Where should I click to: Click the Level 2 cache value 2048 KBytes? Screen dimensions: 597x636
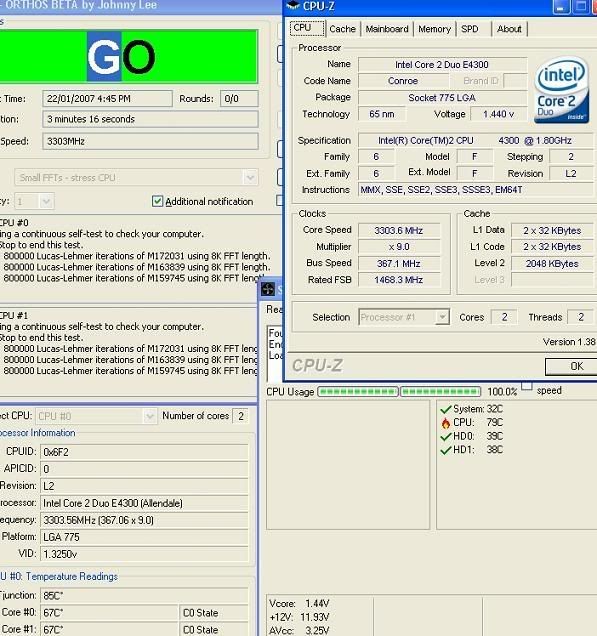[x=552, y=264]
